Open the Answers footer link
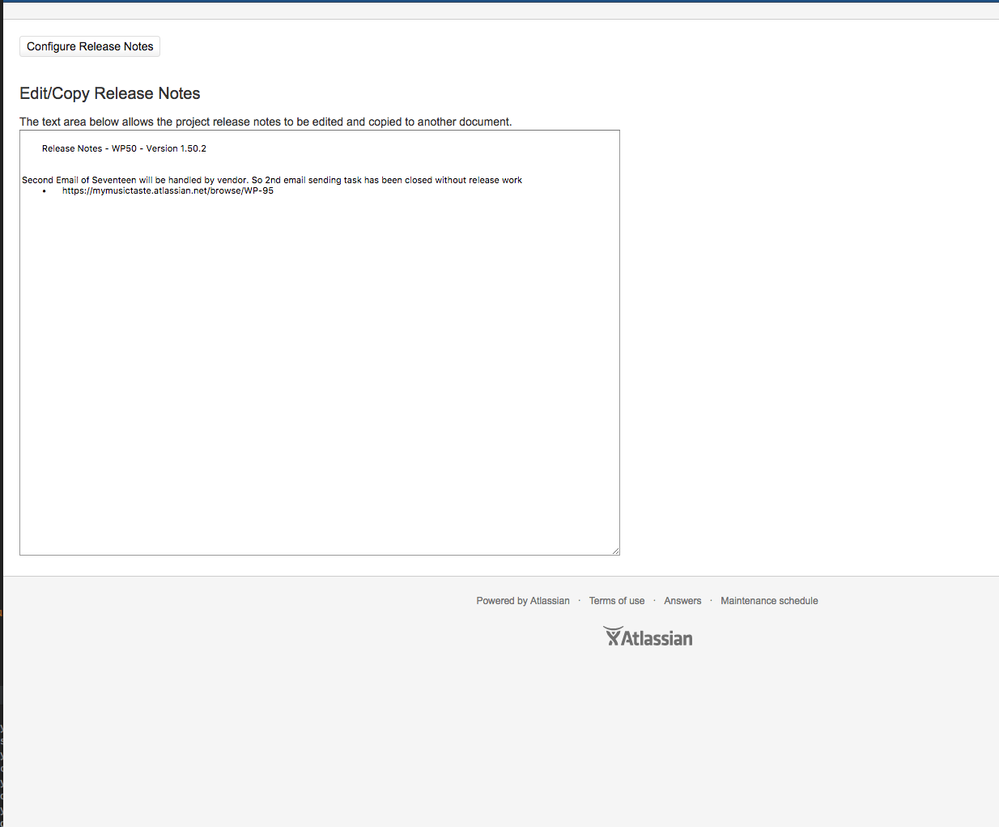999x827 pixels. point(682,601)
